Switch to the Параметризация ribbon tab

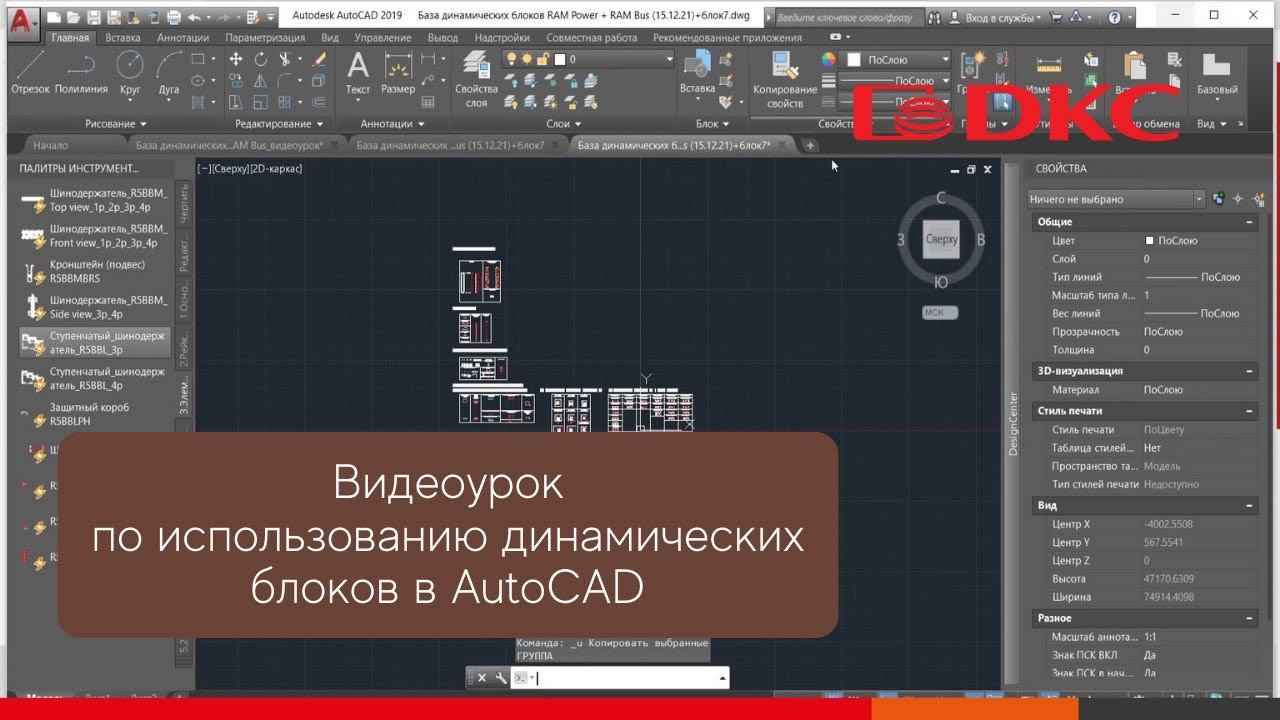click(x=265, y=38)
